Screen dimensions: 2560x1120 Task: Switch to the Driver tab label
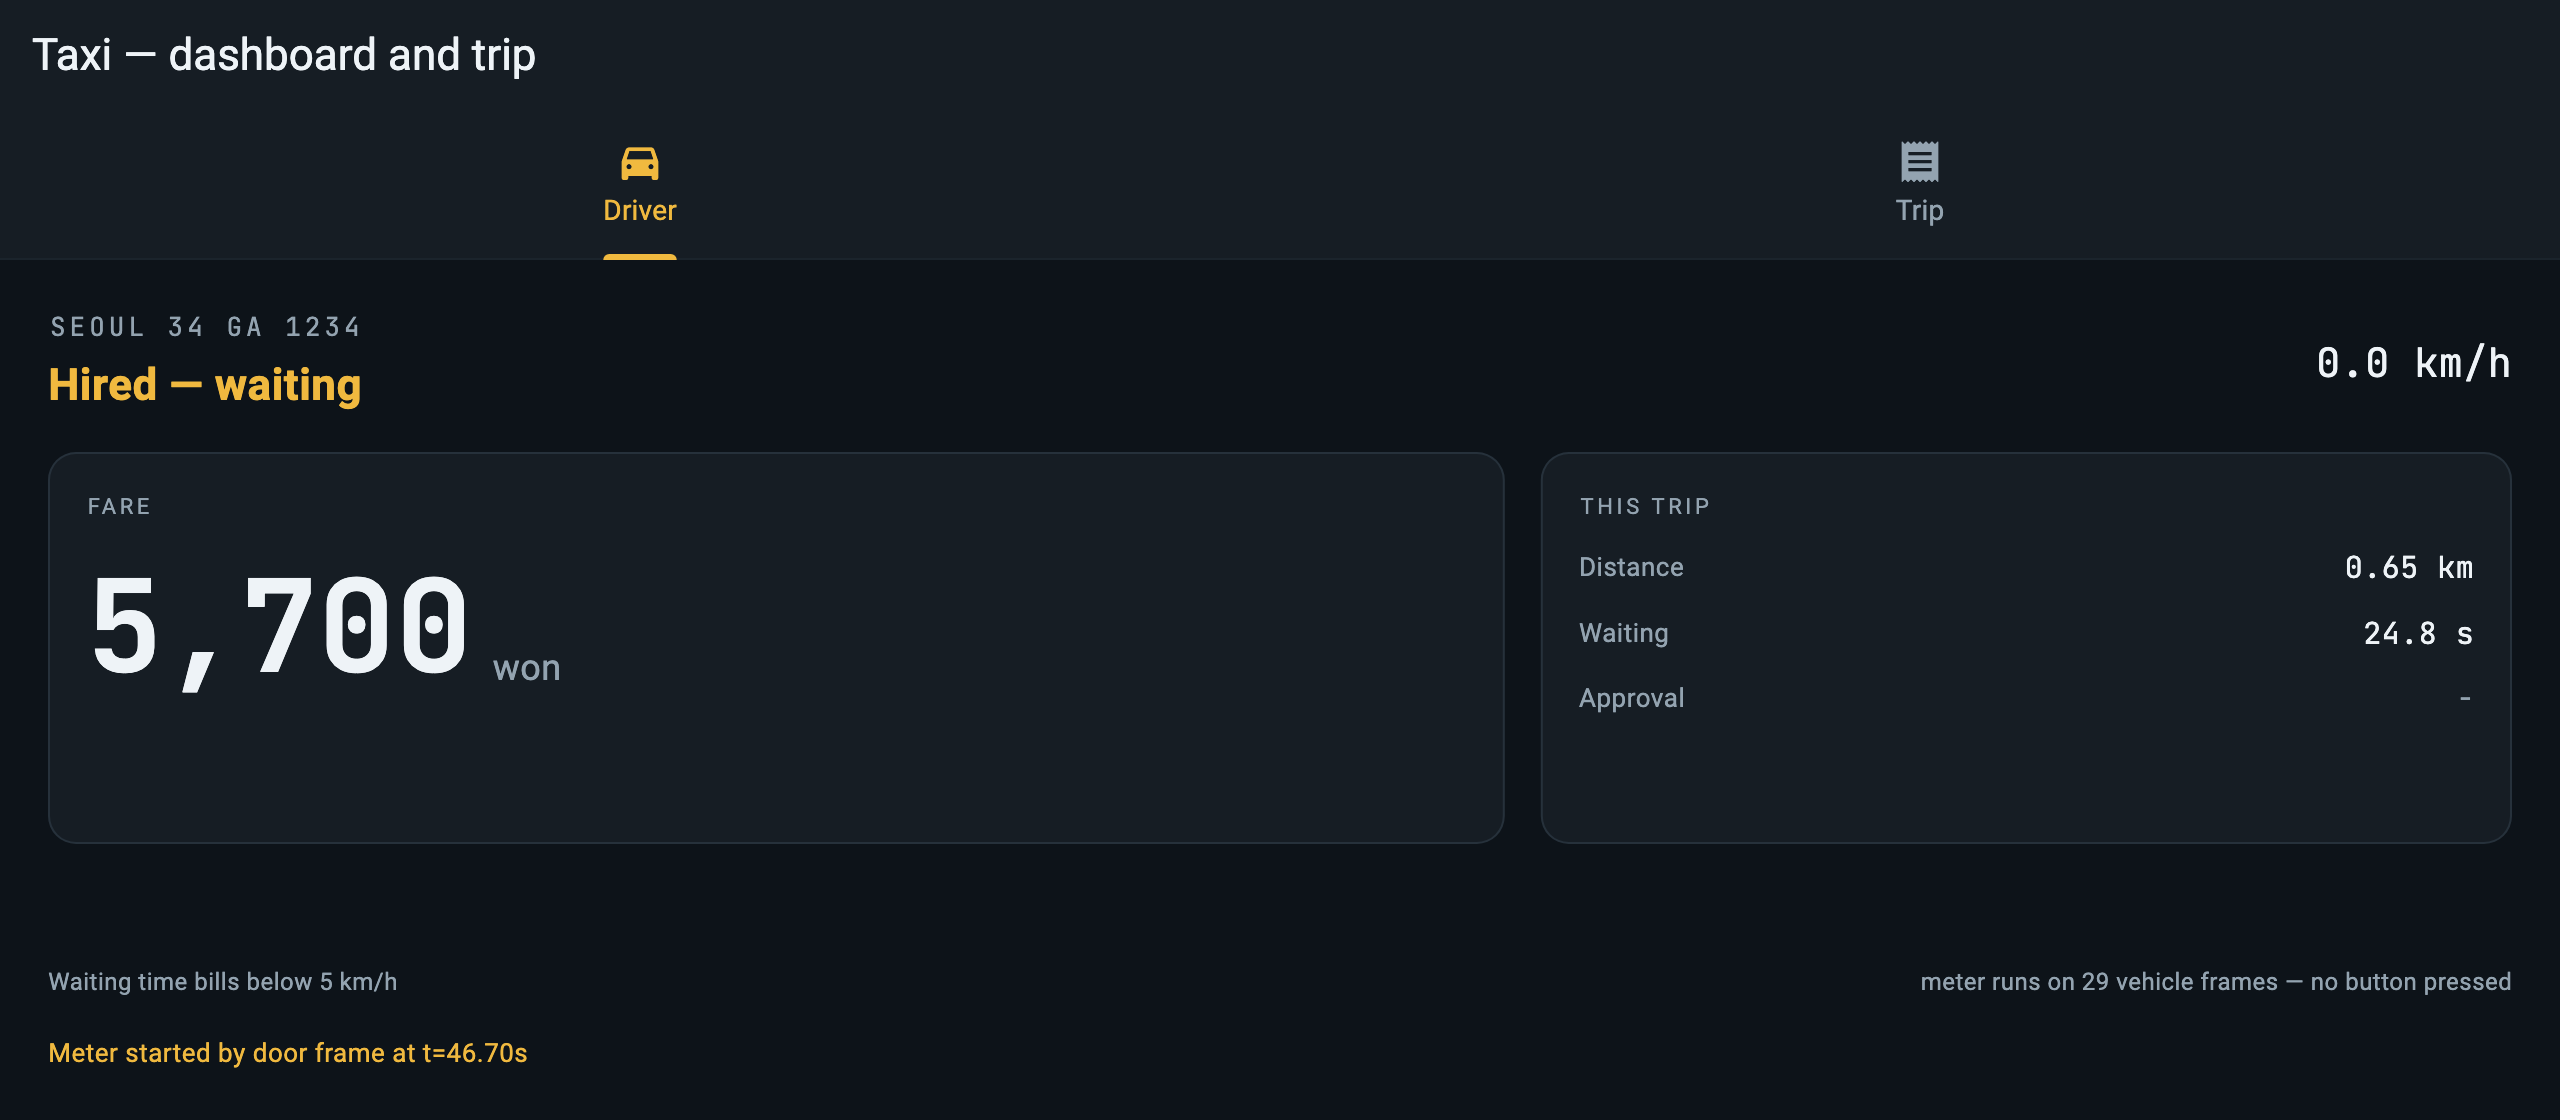tap(640, 210)
